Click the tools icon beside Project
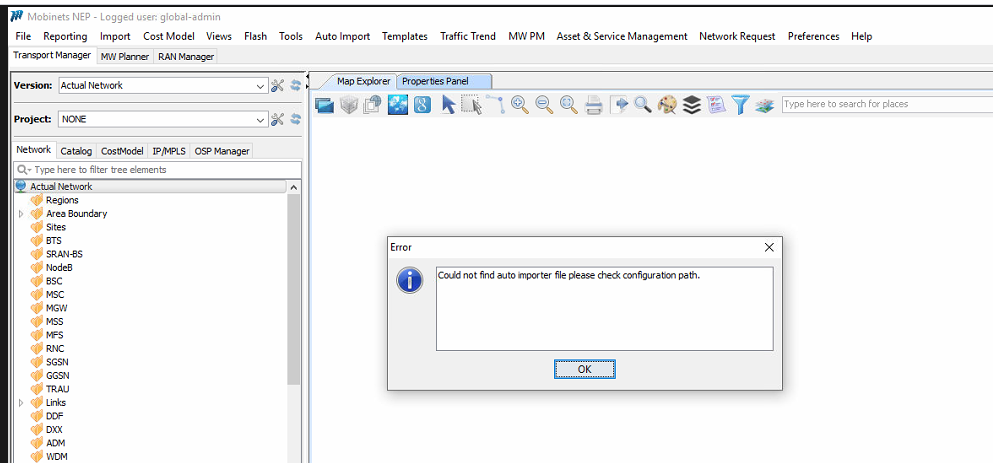The height and width of the screenshot is (463, 993). pos(278,119)
